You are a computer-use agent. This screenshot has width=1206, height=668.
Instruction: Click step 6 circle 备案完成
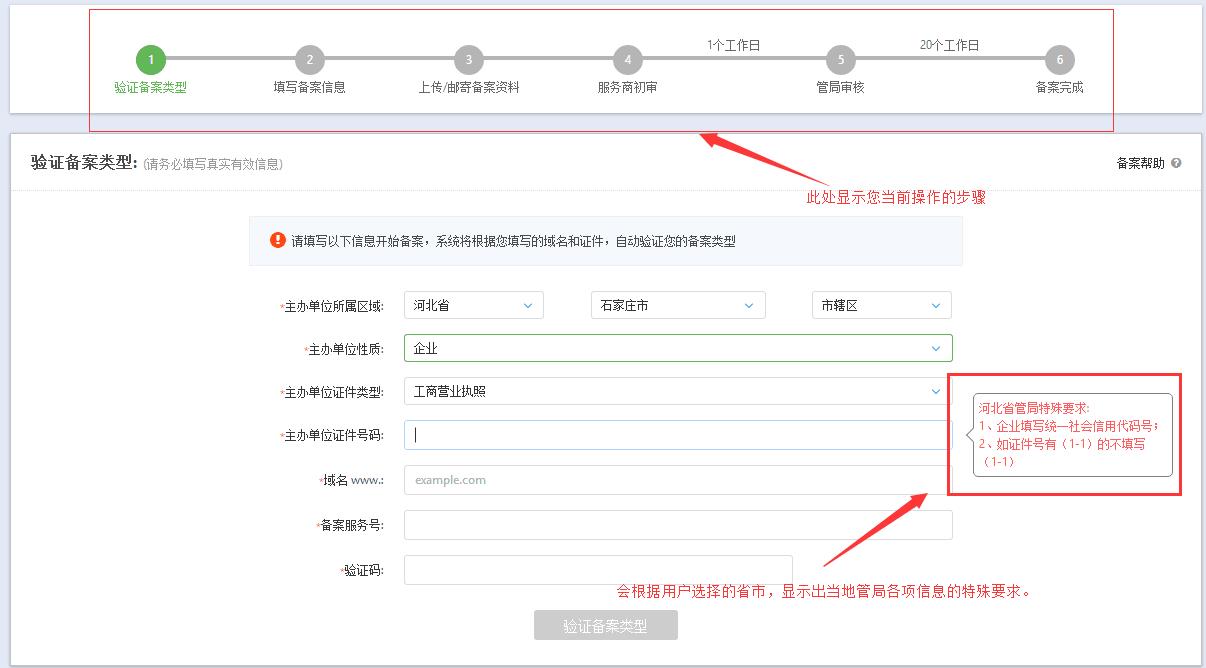point(1059,60)
